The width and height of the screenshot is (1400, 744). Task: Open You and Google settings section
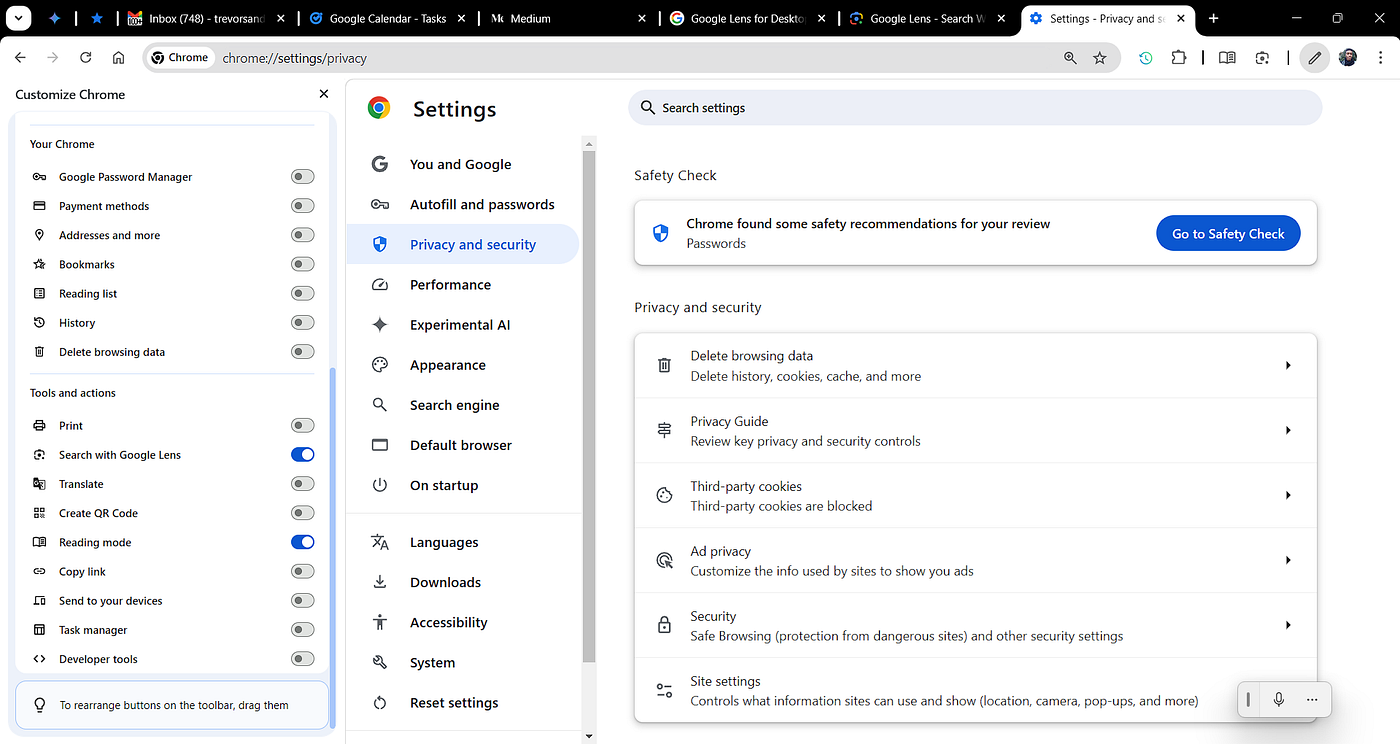tap(463, 164)
